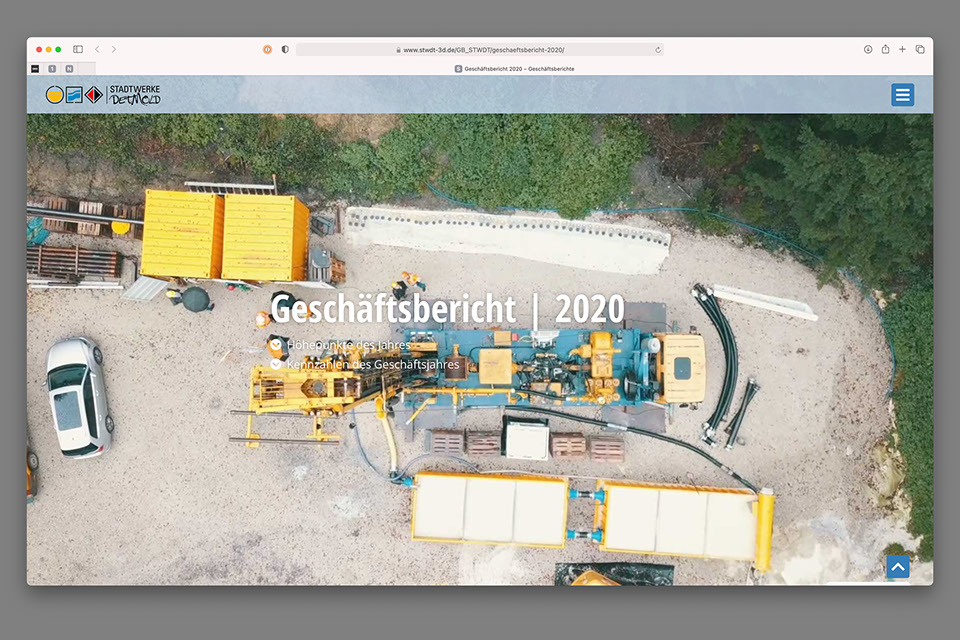Open the hamburger navigation menu

coord(902,95)
